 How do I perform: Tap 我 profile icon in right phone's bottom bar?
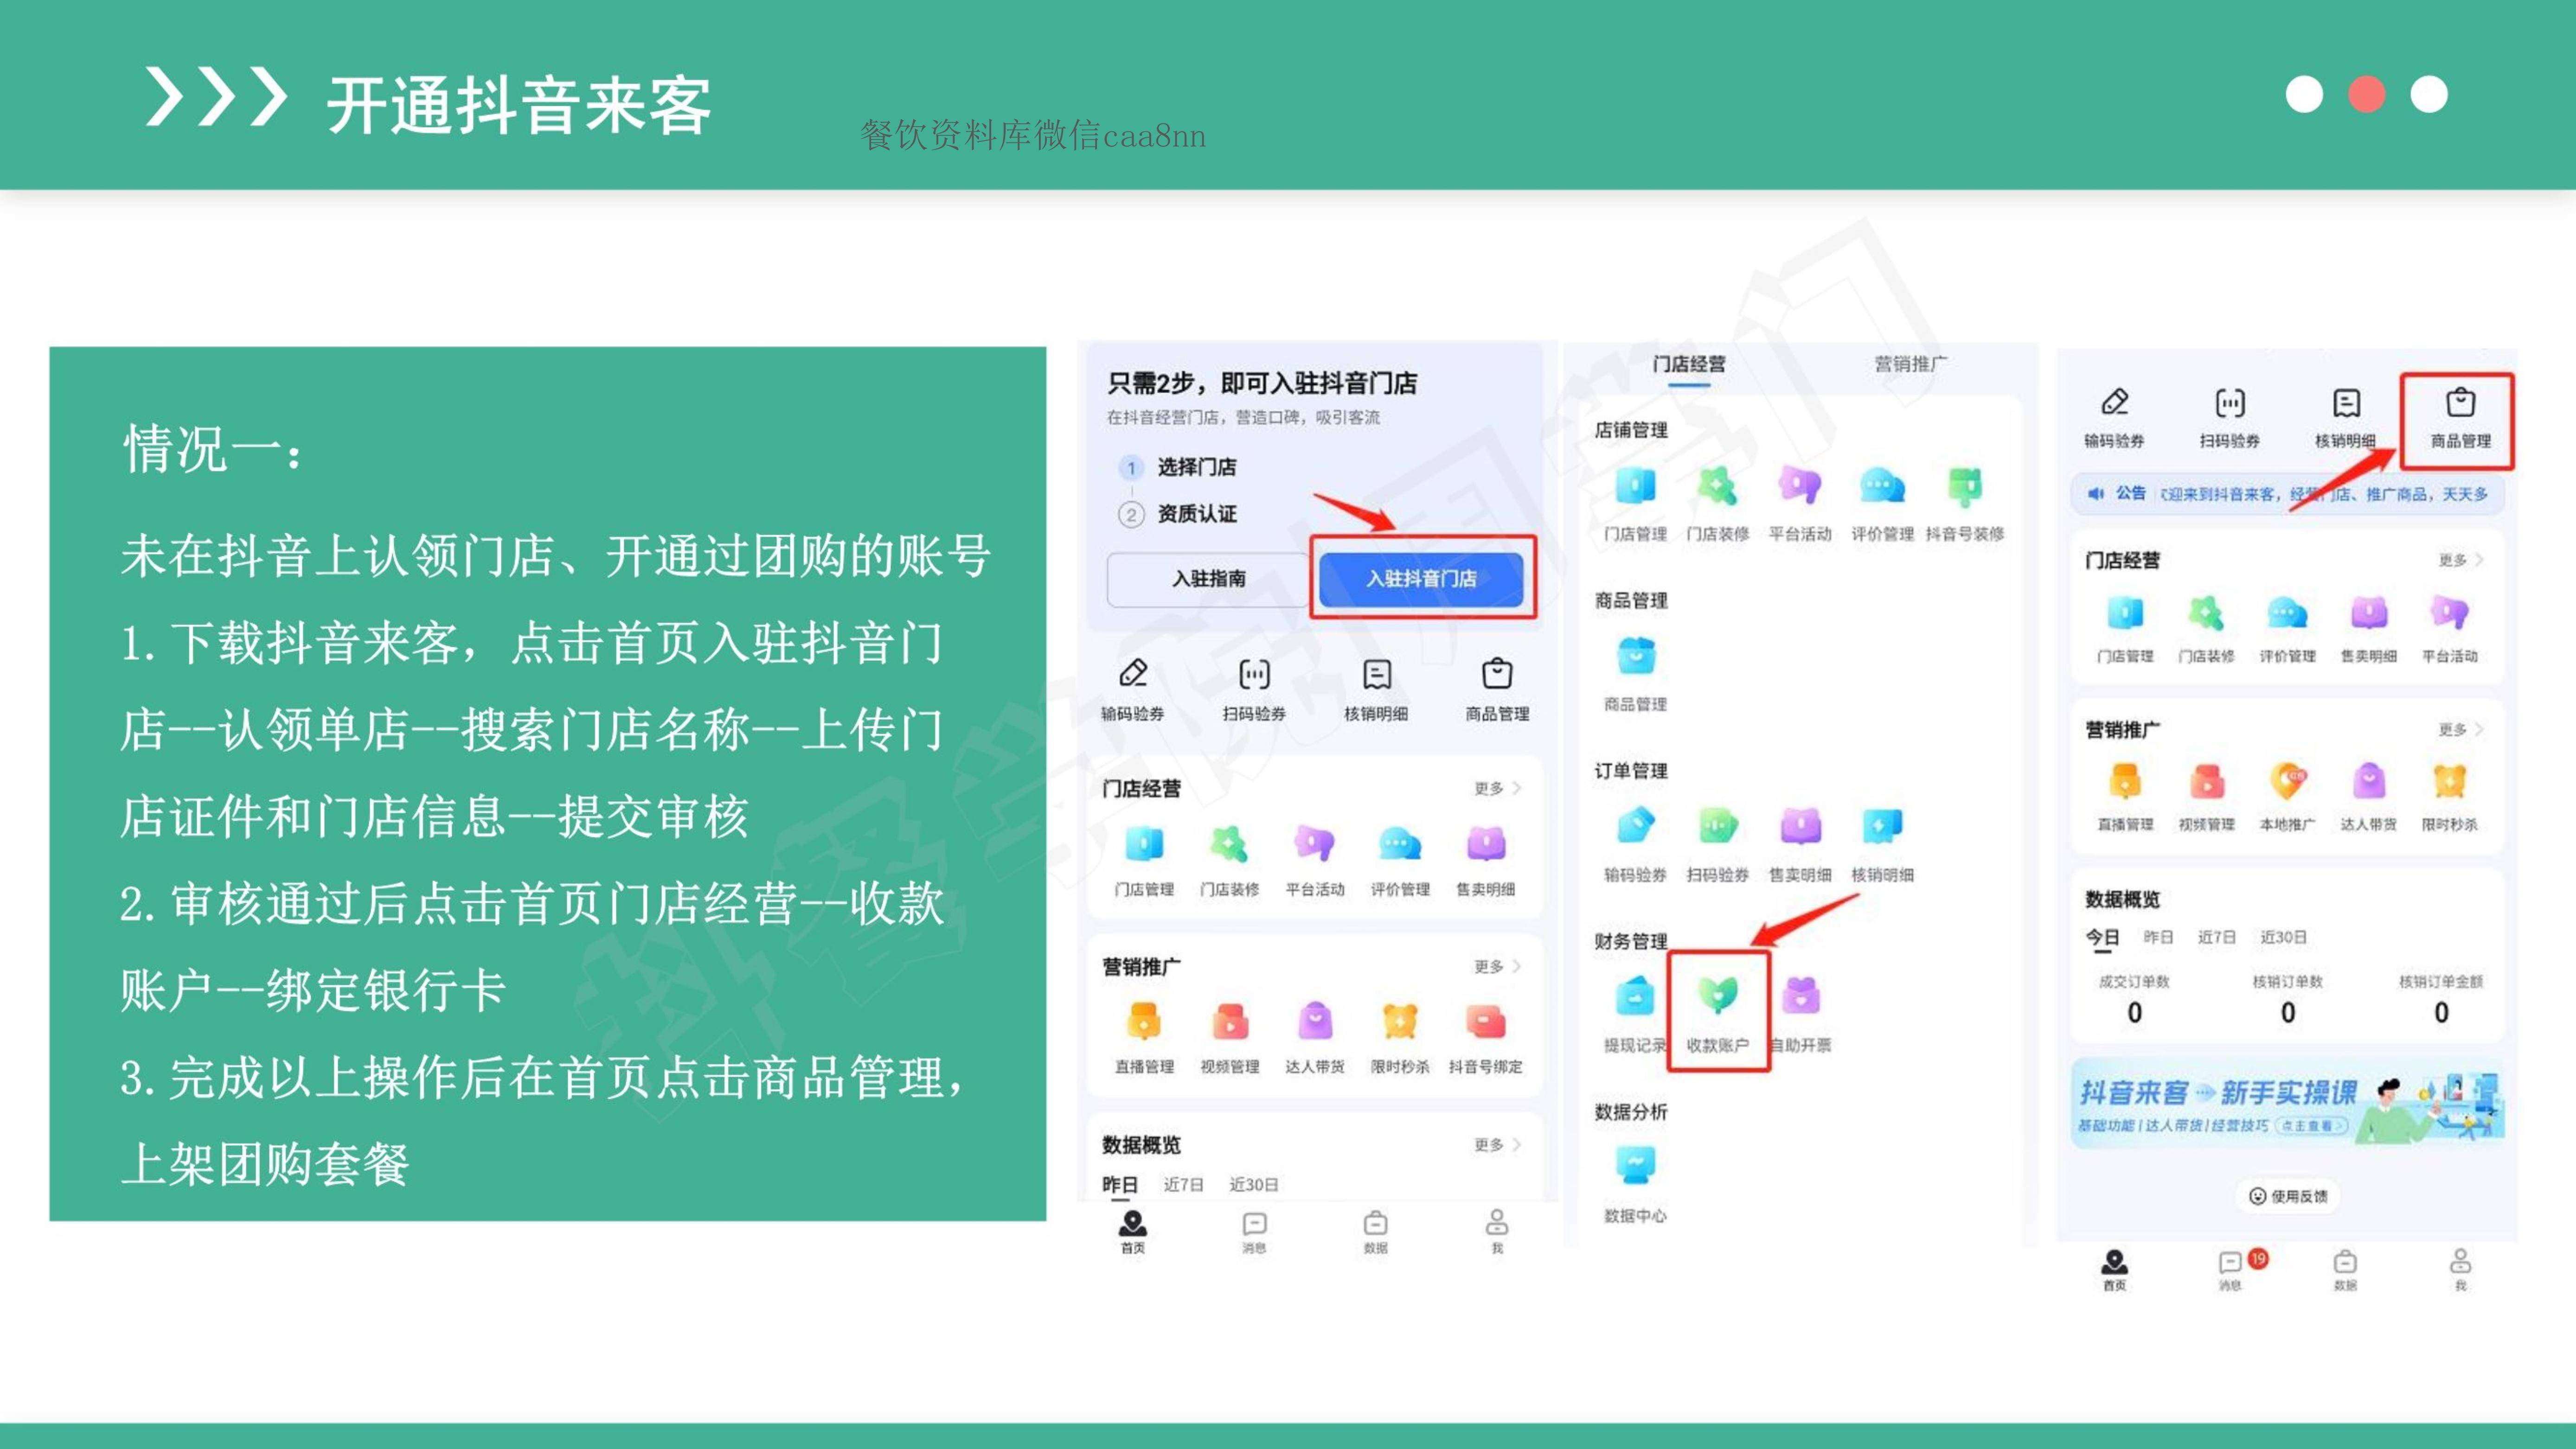coord(2461,1269)
